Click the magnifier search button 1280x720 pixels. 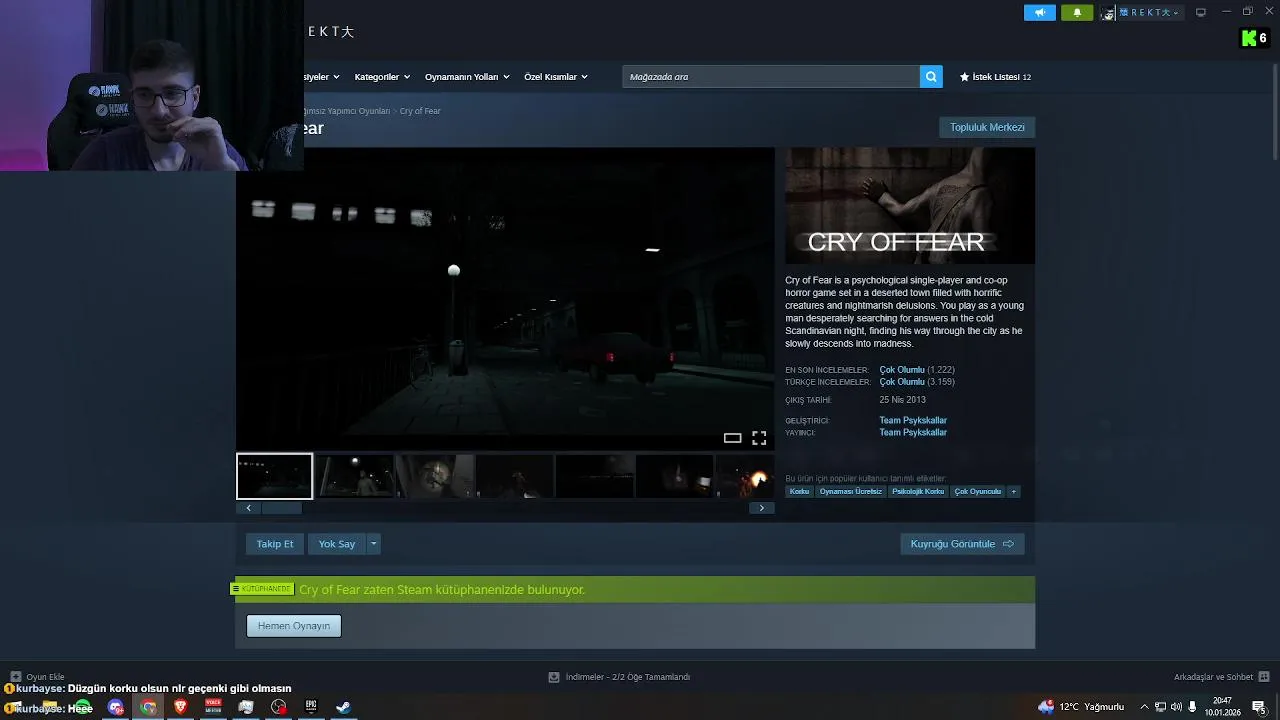point(931,77)
